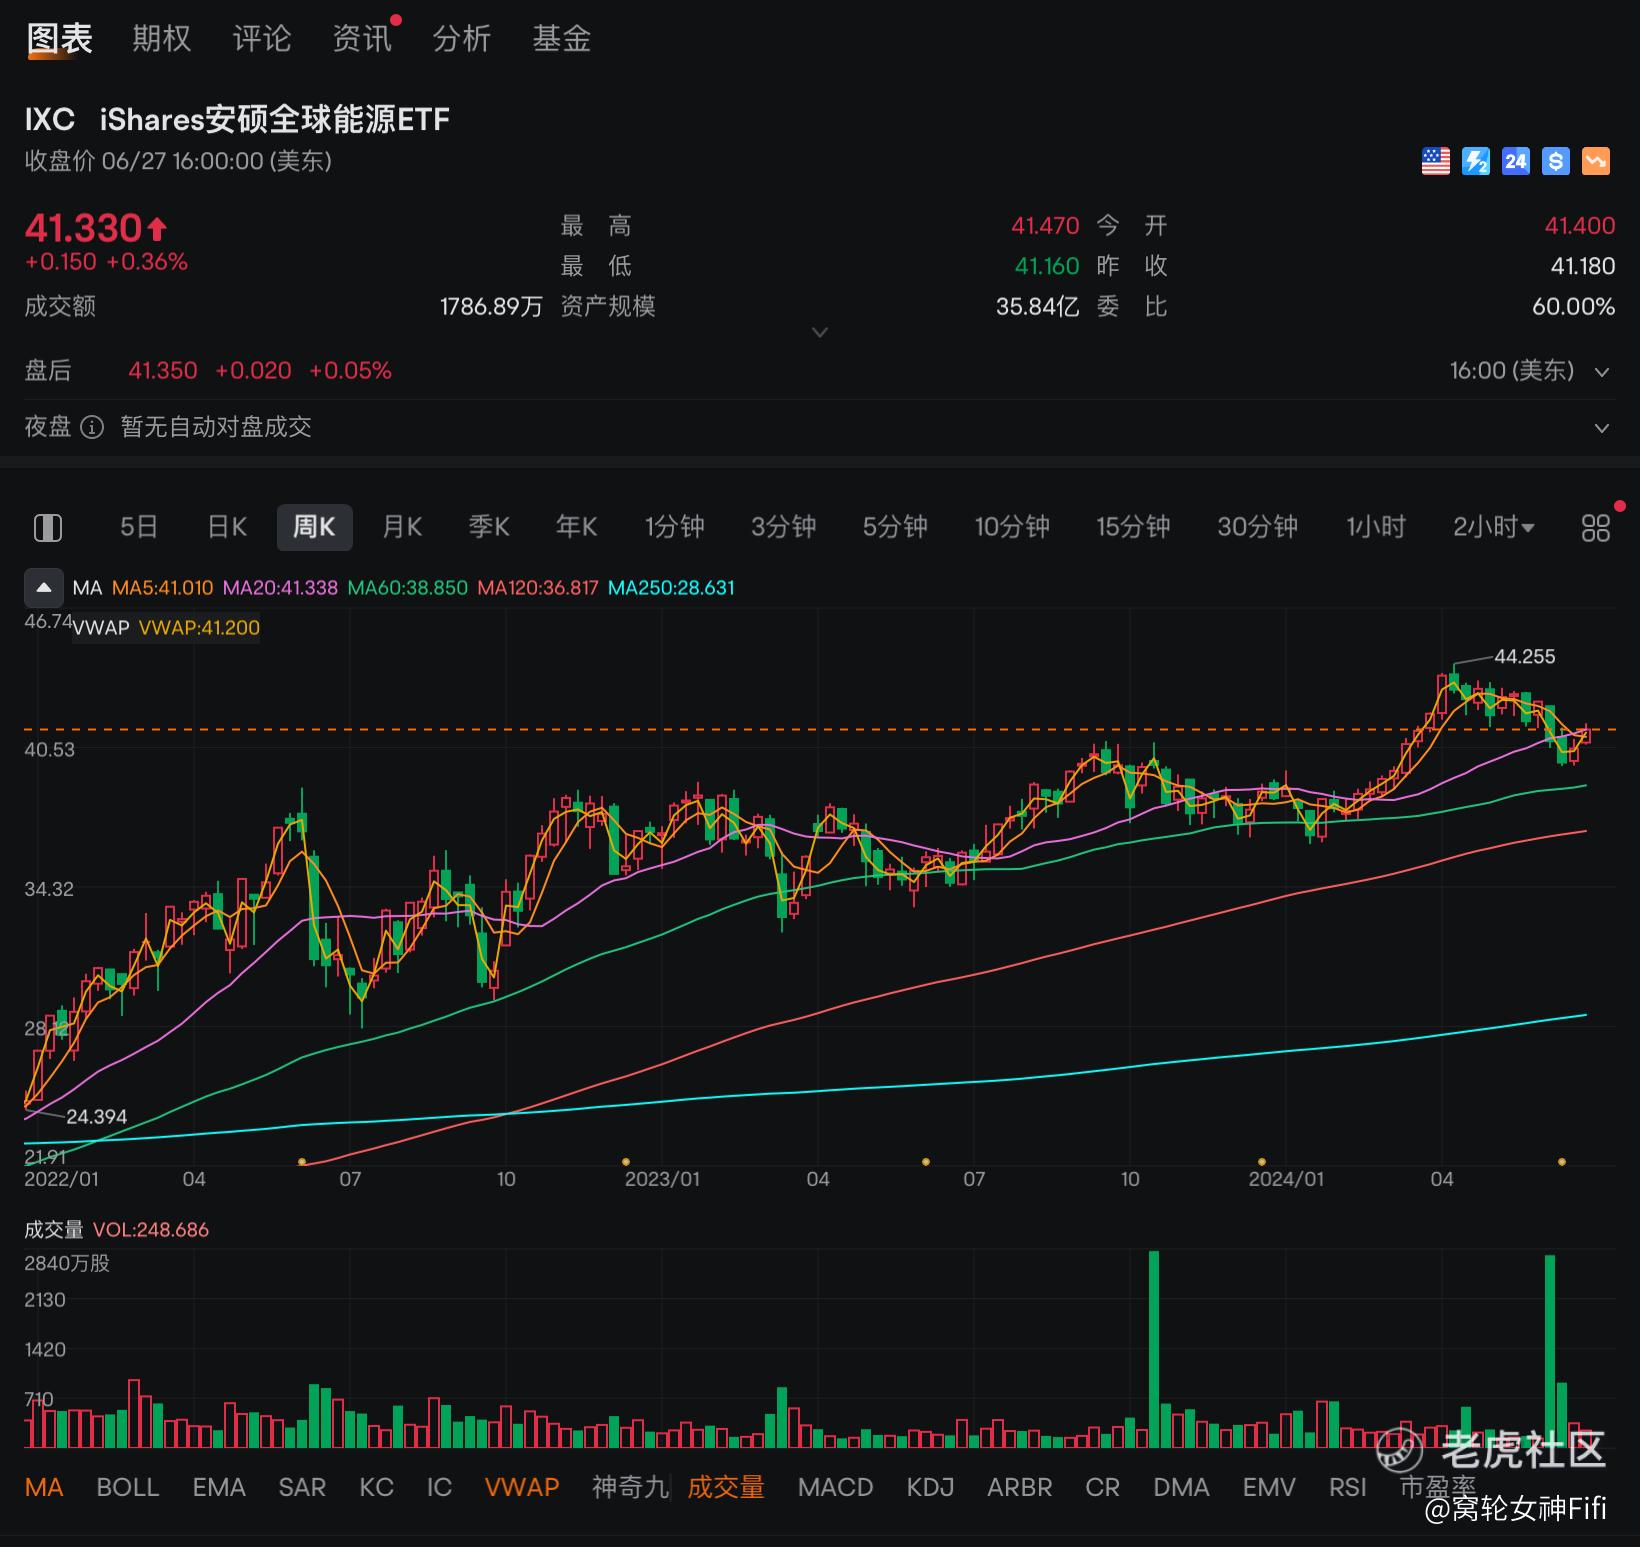
Task: Enable the SAR indicator
Action: pos(302,1487)
